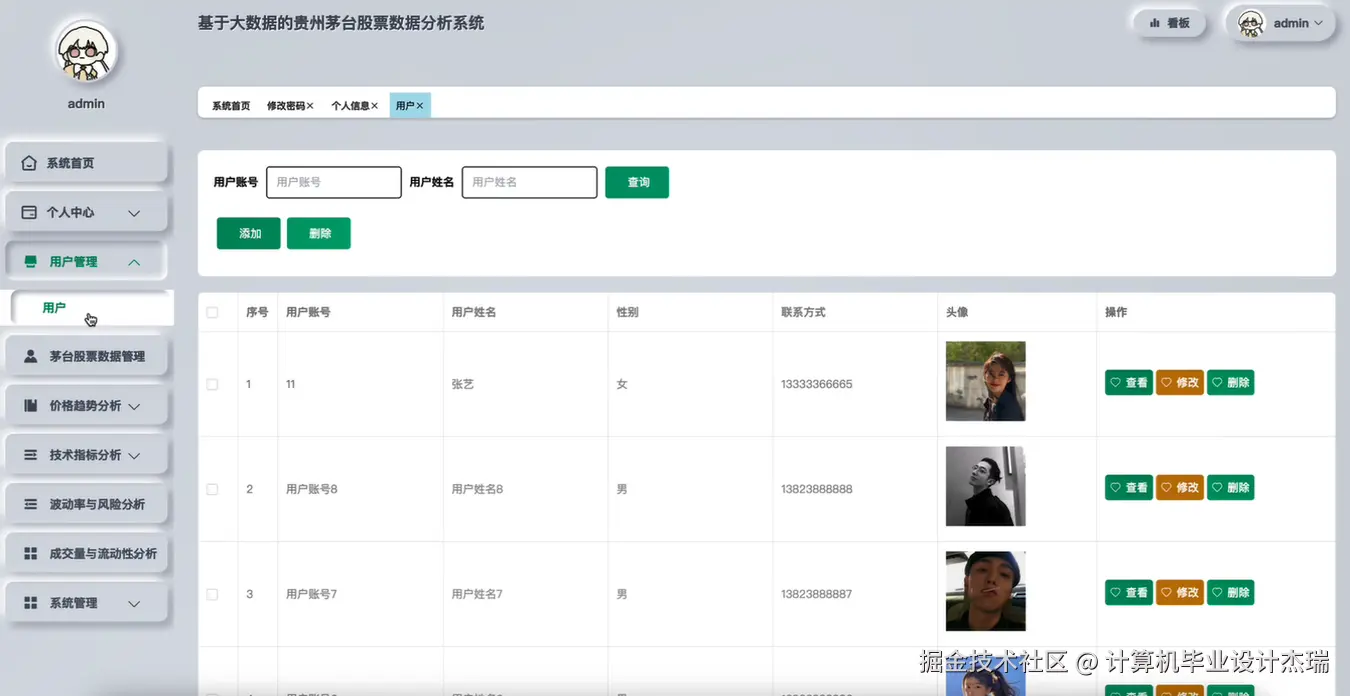This screenshot has width=1350, height=696.
Task: Click the black-and-white avatar of 用户姓名8
Action: point(986,486)
